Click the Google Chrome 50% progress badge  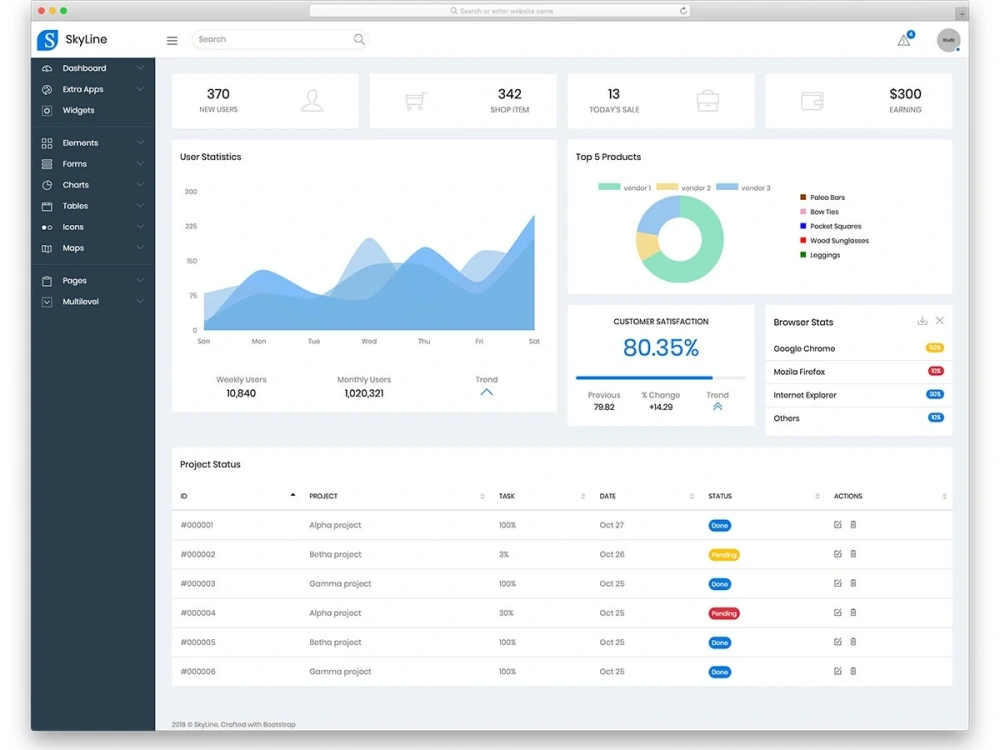pos(935,348)
